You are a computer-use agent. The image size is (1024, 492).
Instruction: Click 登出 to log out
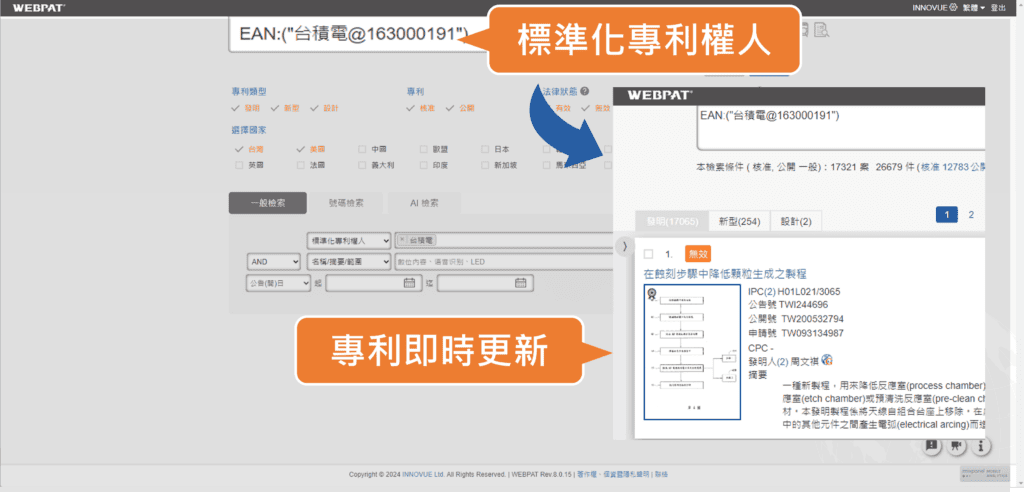click(998, 7)
